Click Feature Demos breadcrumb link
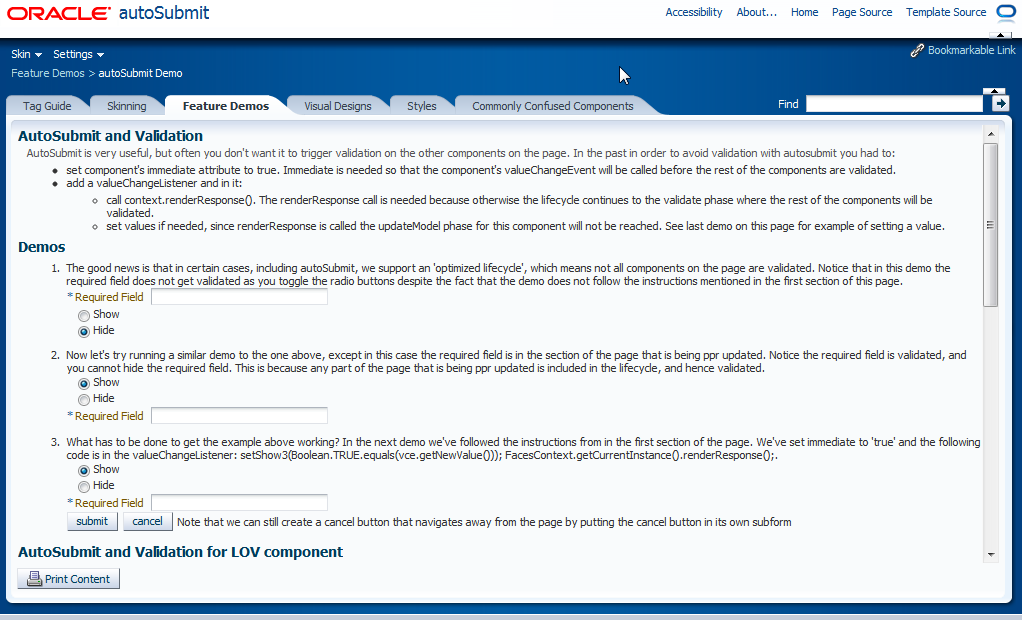The image size is (1022, 620). (x=48, y=73)
